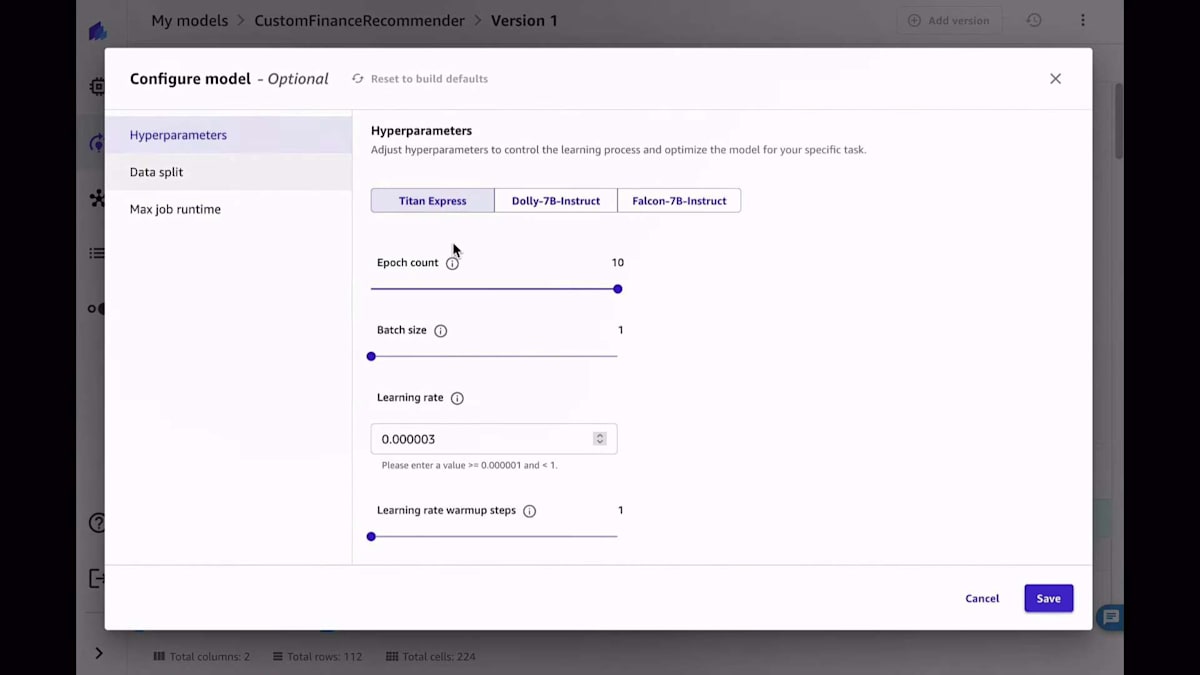The height and width of the screenshot is (675, 1200).
Task: Click Reset to build defaults
Action: click(420, 79)
